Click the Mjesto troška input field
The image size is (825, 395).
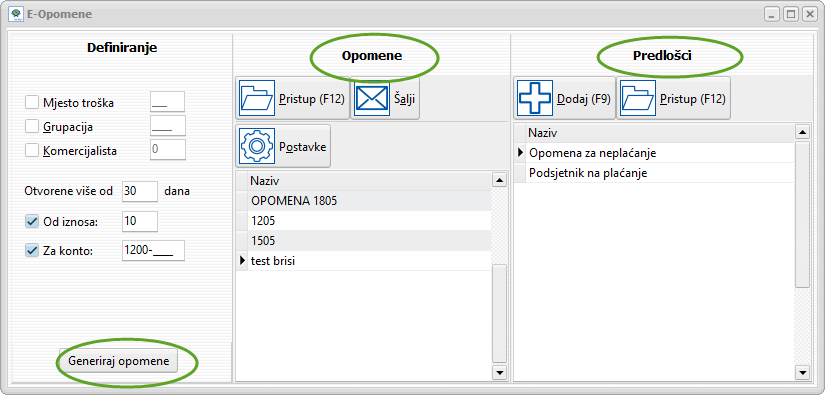pos(167,102)
